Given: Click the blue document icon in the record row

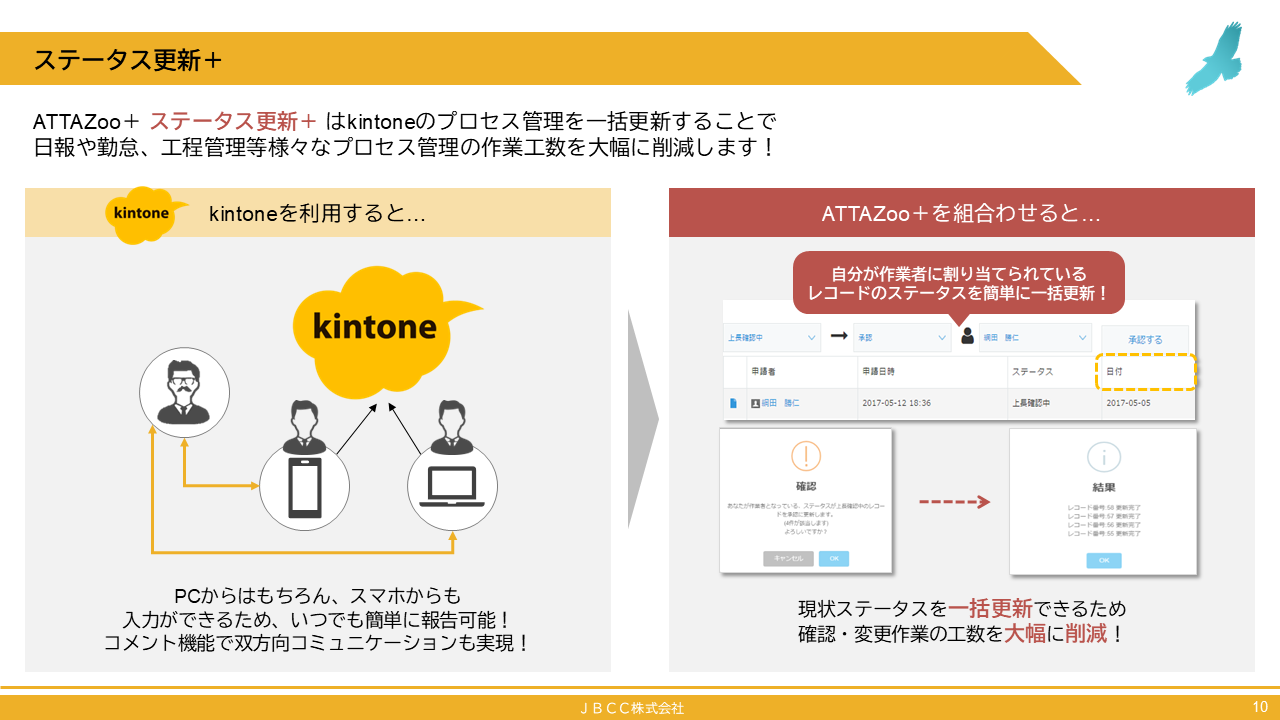Looking at the screenshot, I should coord(734,403).
